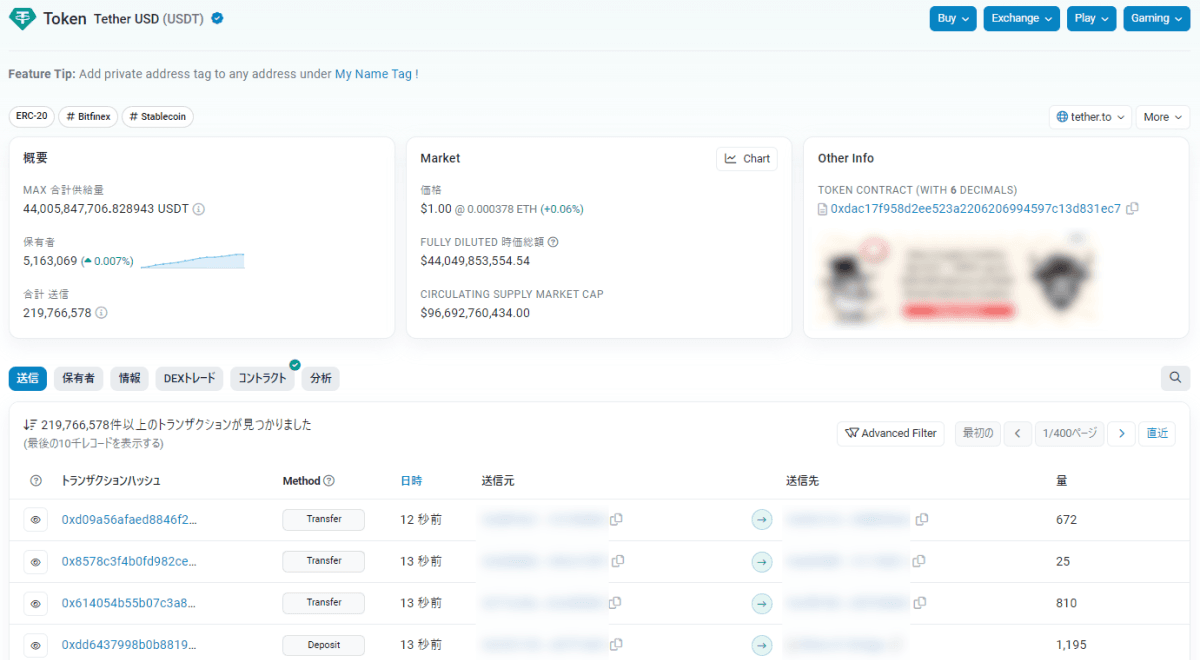Open the DEXトレード tab
The height and width of the screenshot is (660, 1200).
[189, 378]
